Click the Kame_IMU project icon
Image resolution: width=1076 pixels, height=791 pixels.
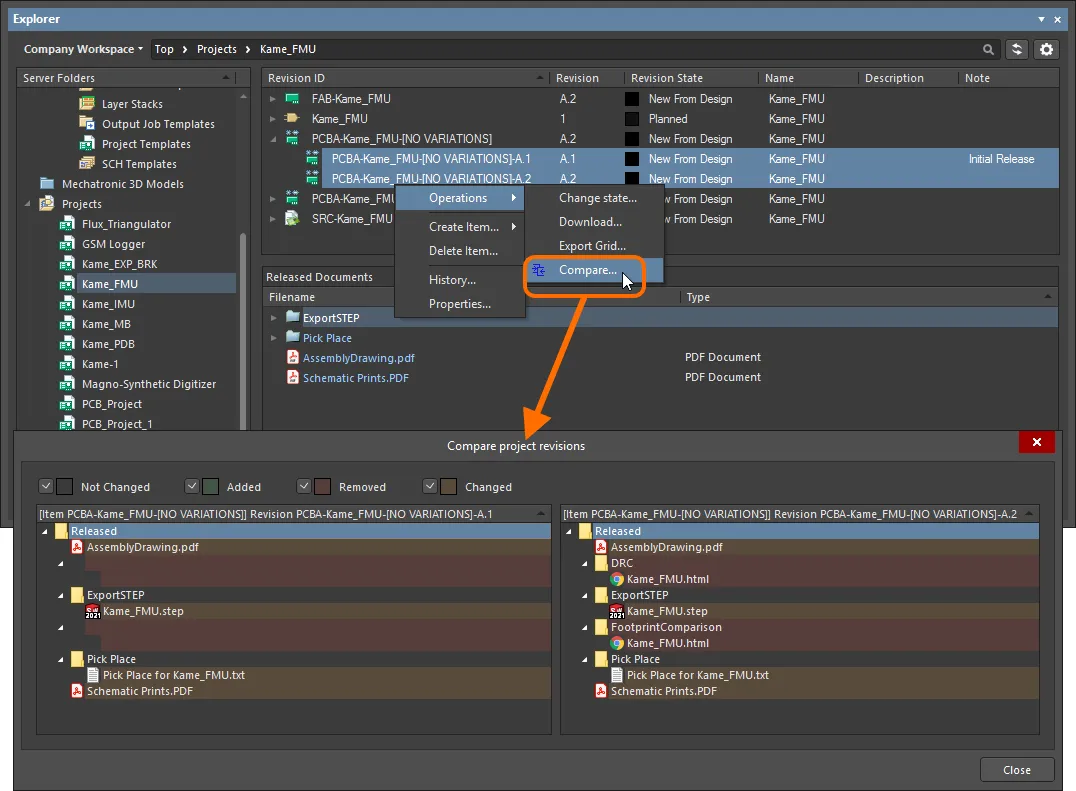[x=67, y=304]
